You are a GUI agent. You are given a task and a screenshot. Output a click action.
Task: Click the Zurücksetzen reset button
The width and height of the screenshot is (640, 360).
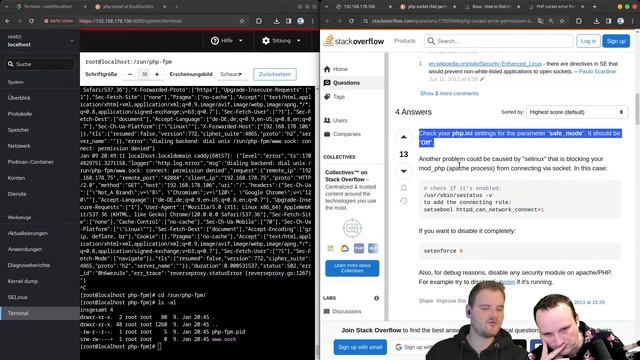point(275,74)
